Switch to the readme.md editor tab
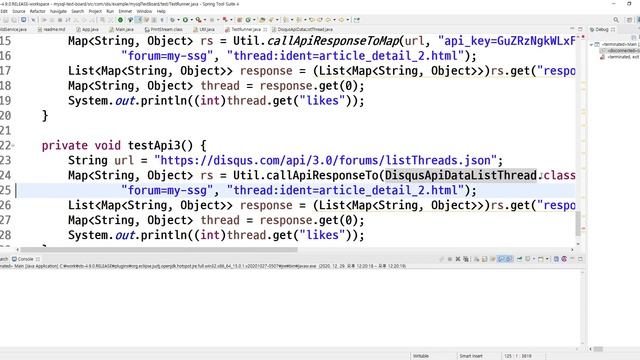The height and width of the screenshot is (360, 640). pyautogui.click(x=51, y=29)
